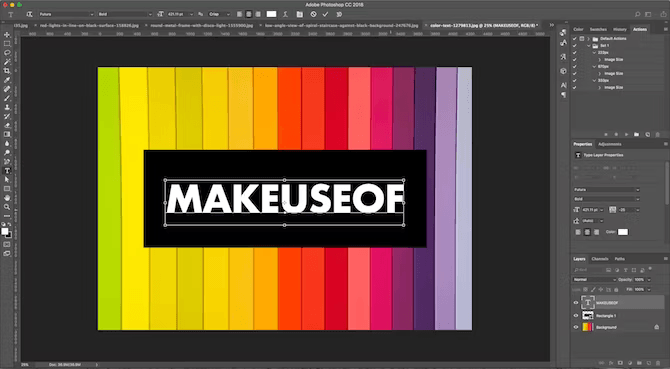Commit text edit with checkmark icon

325,14
